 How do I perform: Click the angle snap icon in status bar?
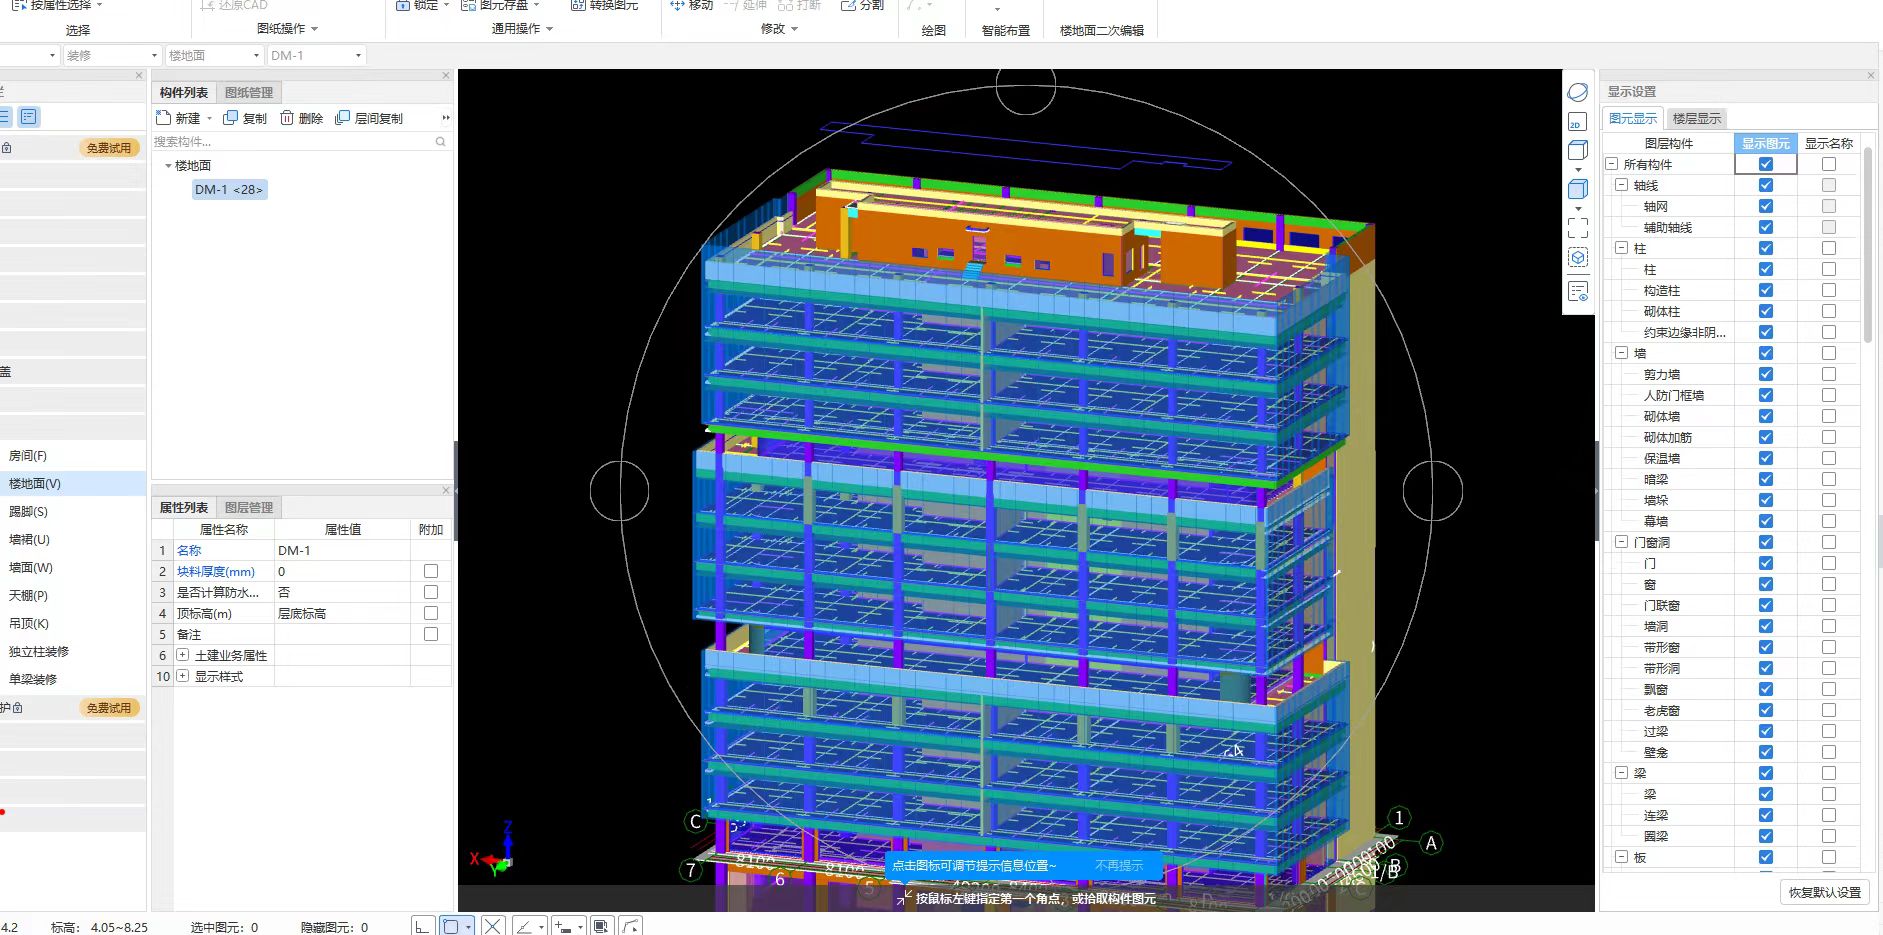524,926
